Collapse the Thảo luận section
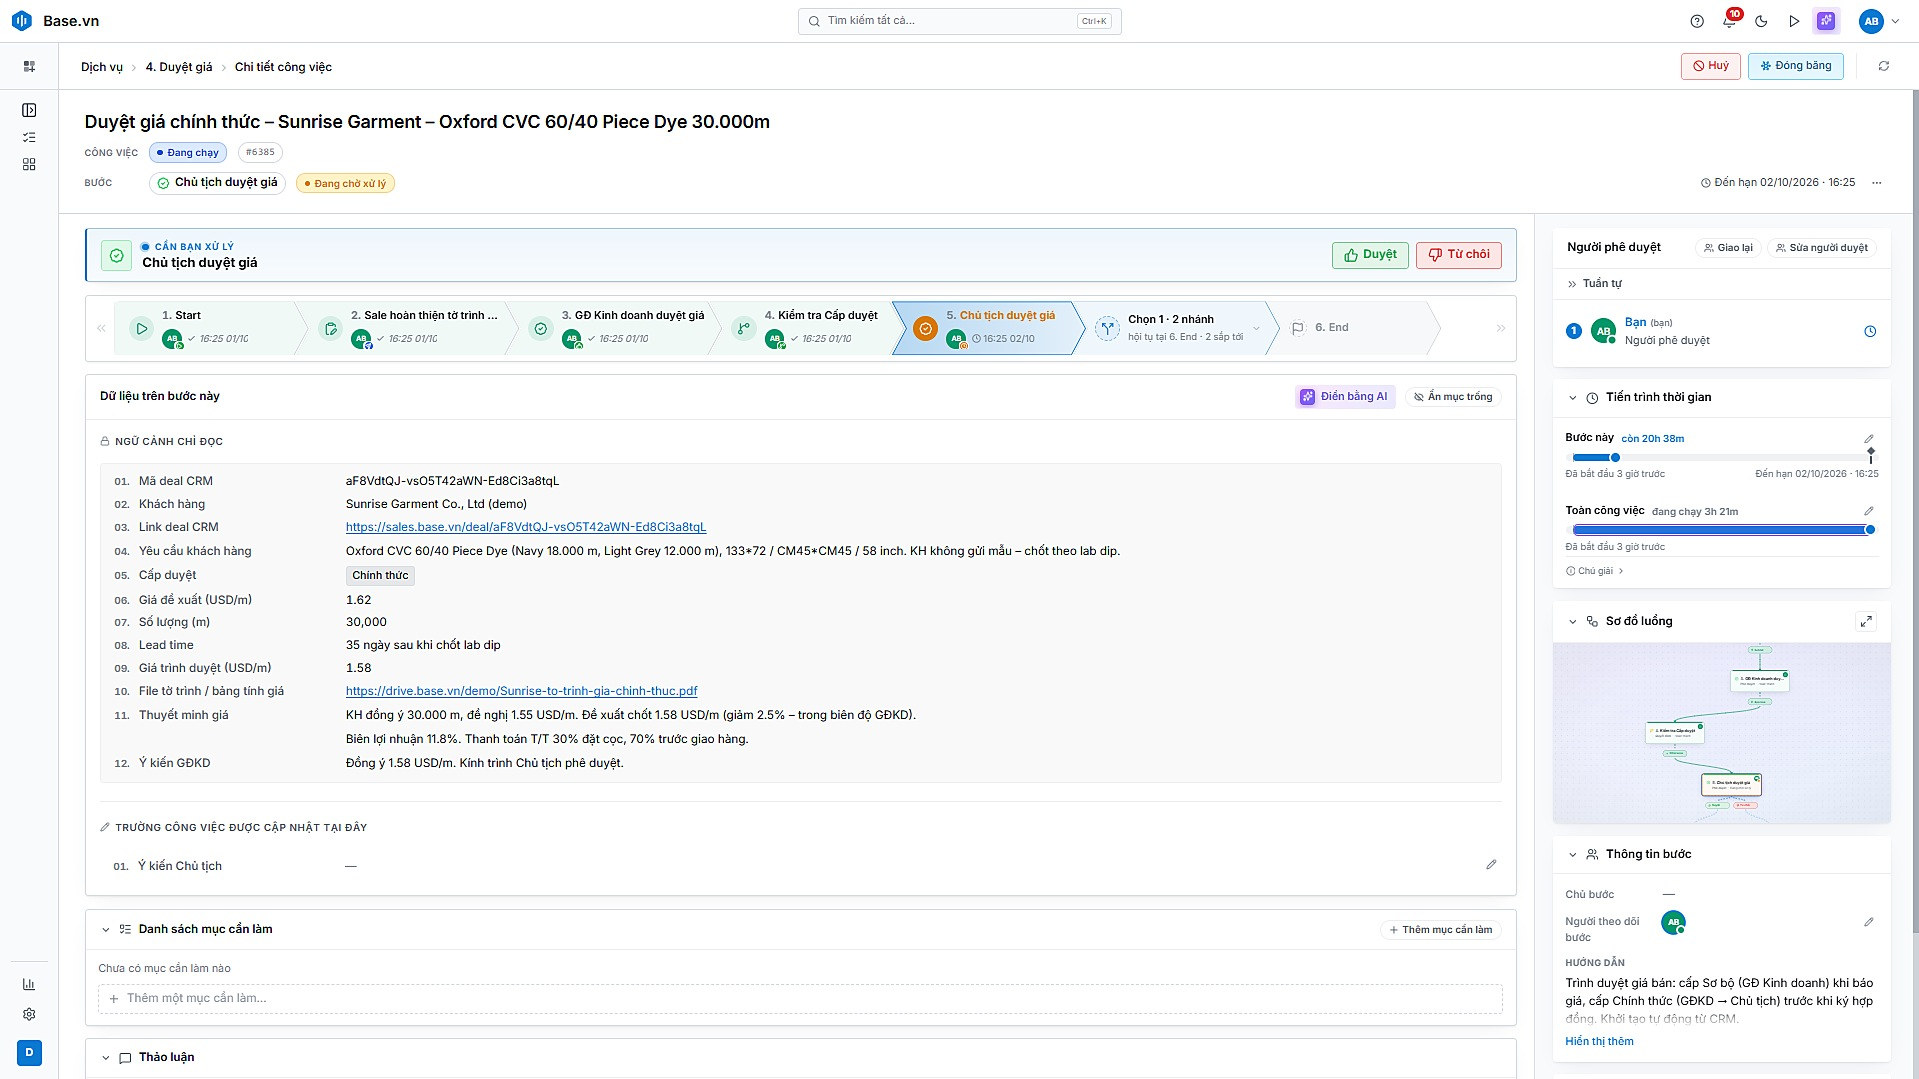The width and height of the screenshot is (1919, 1079). click(105, 1058)
